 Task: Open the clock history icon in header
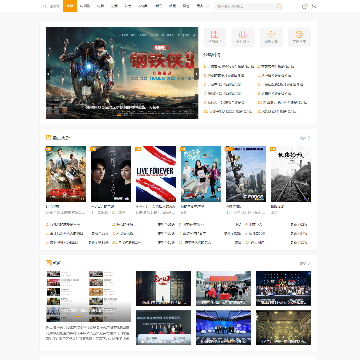(x=304, y=6)
